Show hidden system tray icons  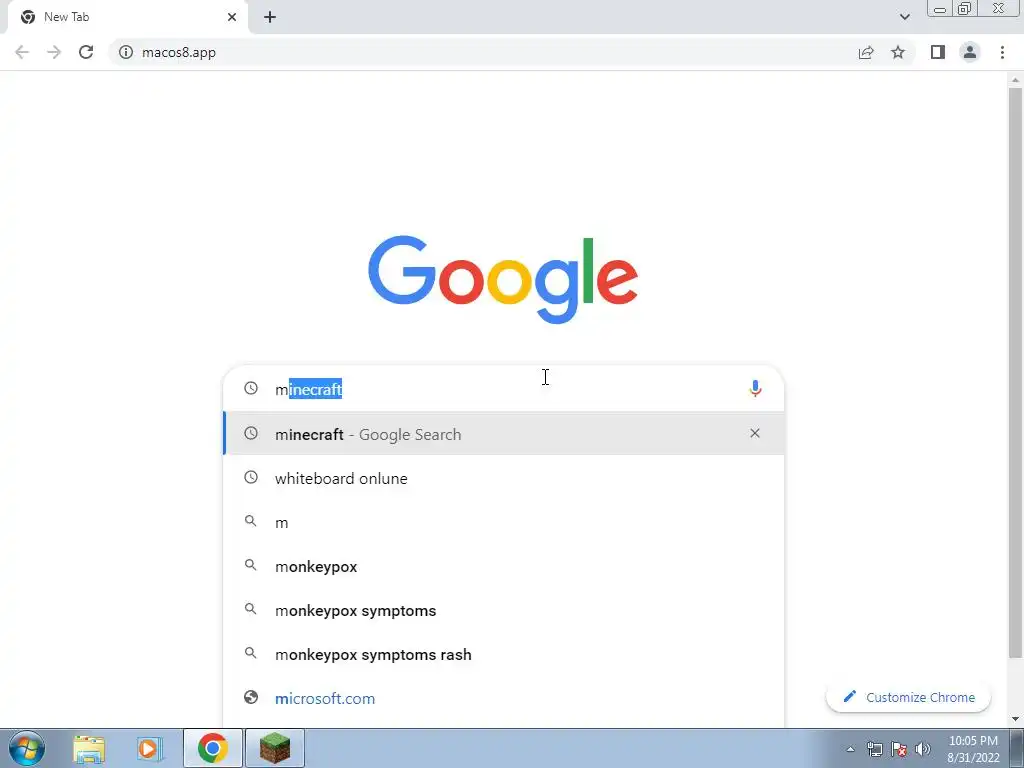pos(850,749)
